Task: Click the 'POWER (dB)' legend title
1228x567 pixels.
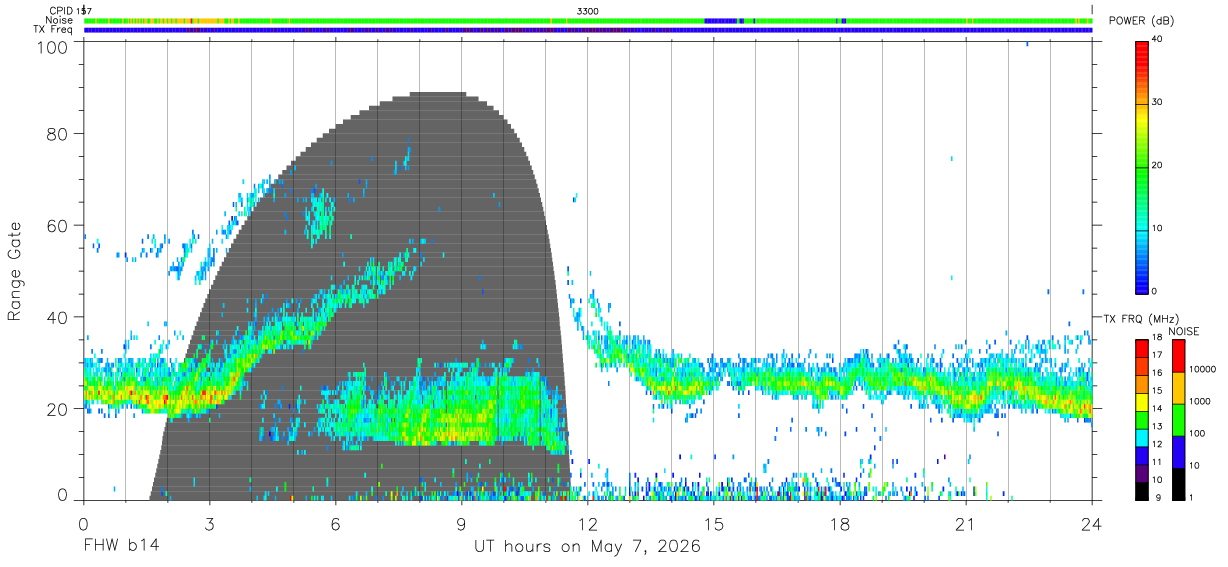Action: 1141,21
